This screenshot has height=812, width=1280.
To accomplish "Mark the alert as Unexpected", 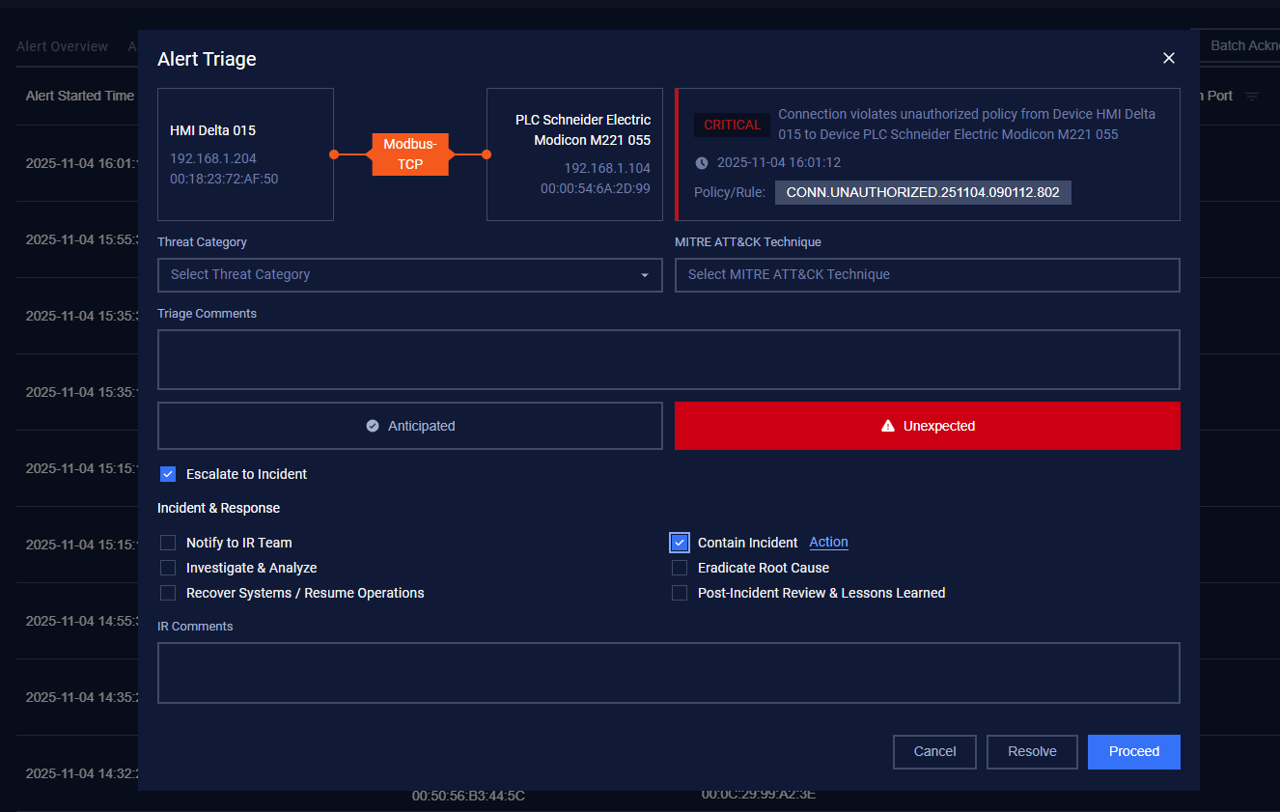I will point(927,426).
